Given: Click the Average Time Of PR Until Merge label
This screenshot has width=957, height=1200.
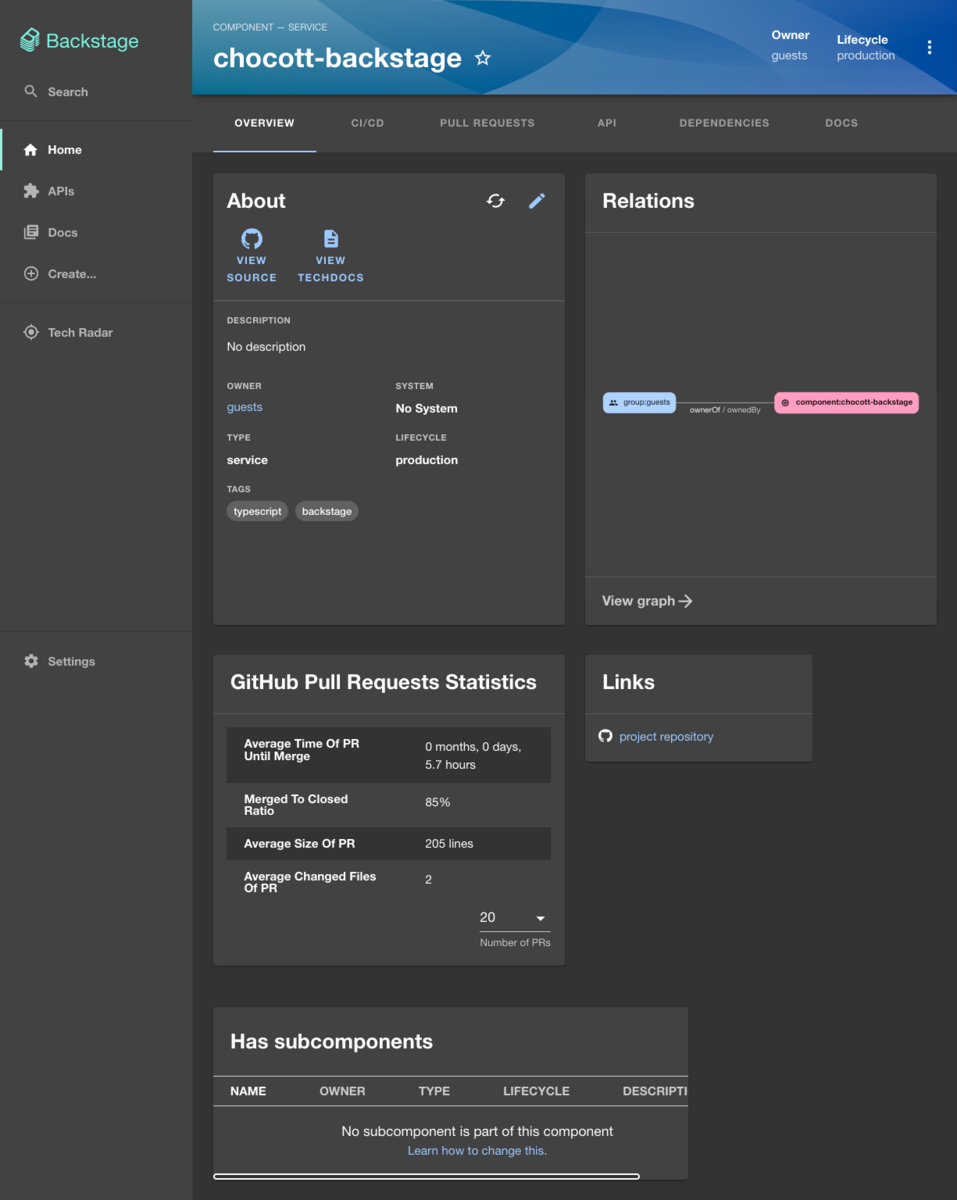Looking at the screenshot, I should pyautogui.click(x=302, y=750).
